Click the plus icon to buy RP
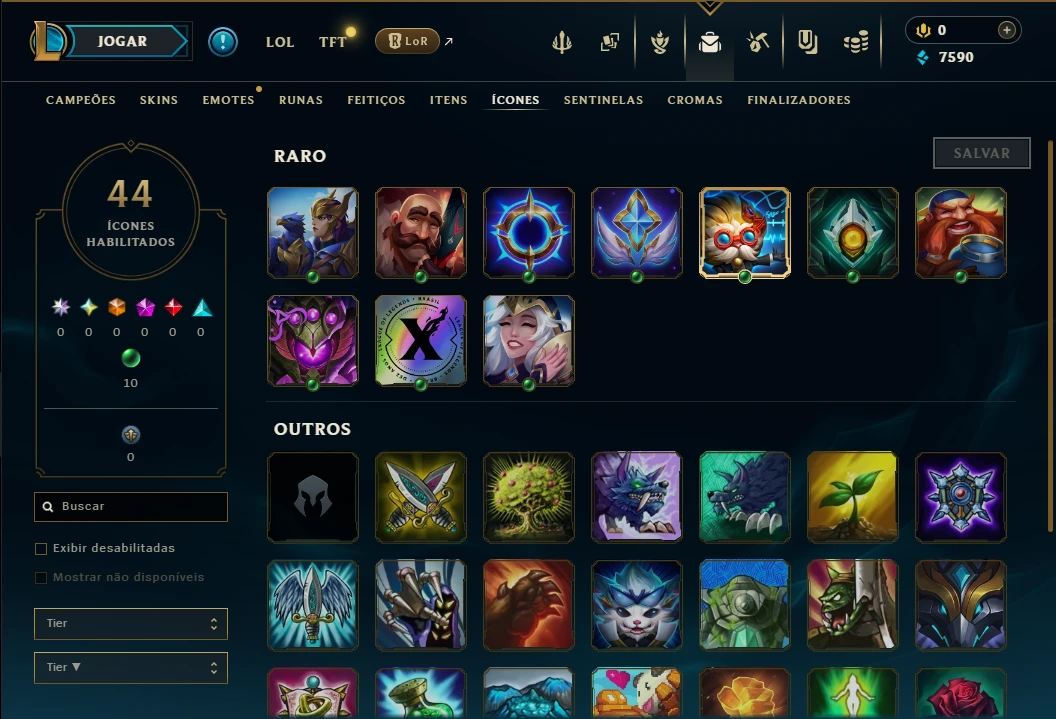1056x719 pixels. tap(1006, 30)
